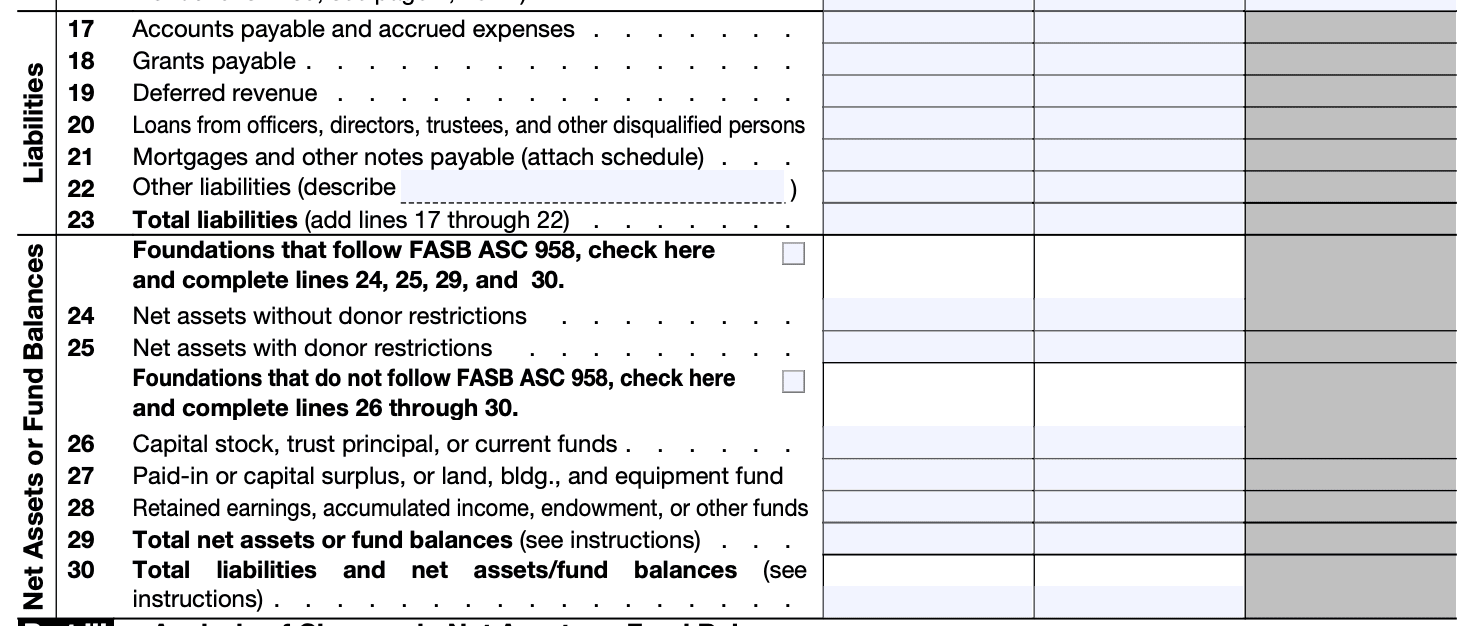Image resolution: width=1466 pixels, height=626 pixels.
Task: Select Total liabilities second column field
Action: click(1139, 218)
